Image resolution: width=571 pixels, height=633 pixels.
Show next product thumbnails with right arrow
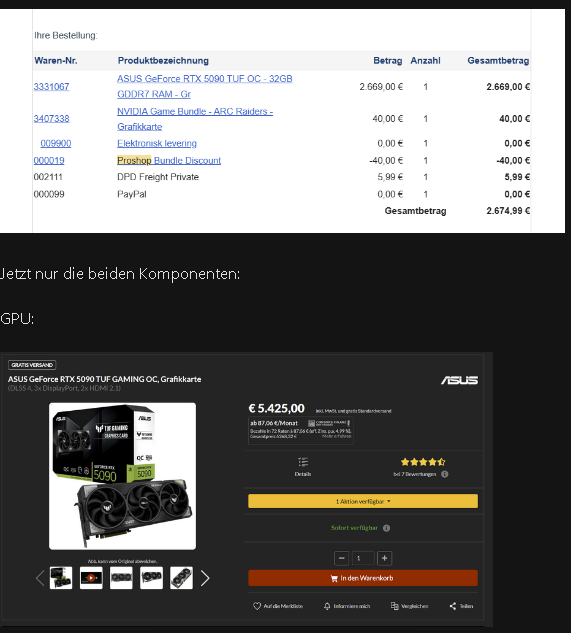(205, 578)
